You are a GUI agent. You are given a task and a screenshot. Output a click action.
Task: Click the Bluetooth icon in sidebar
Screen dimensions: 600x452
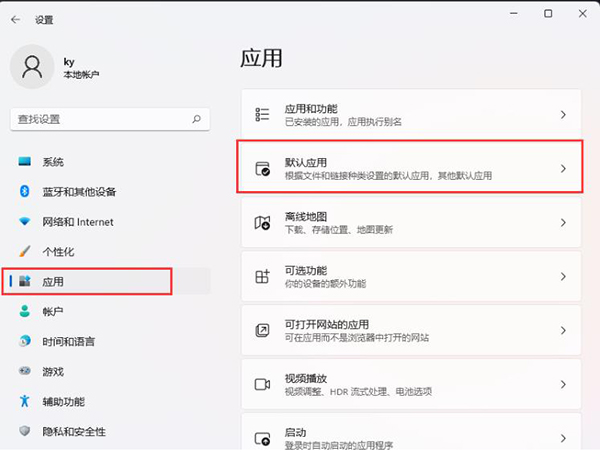[24, 191]
